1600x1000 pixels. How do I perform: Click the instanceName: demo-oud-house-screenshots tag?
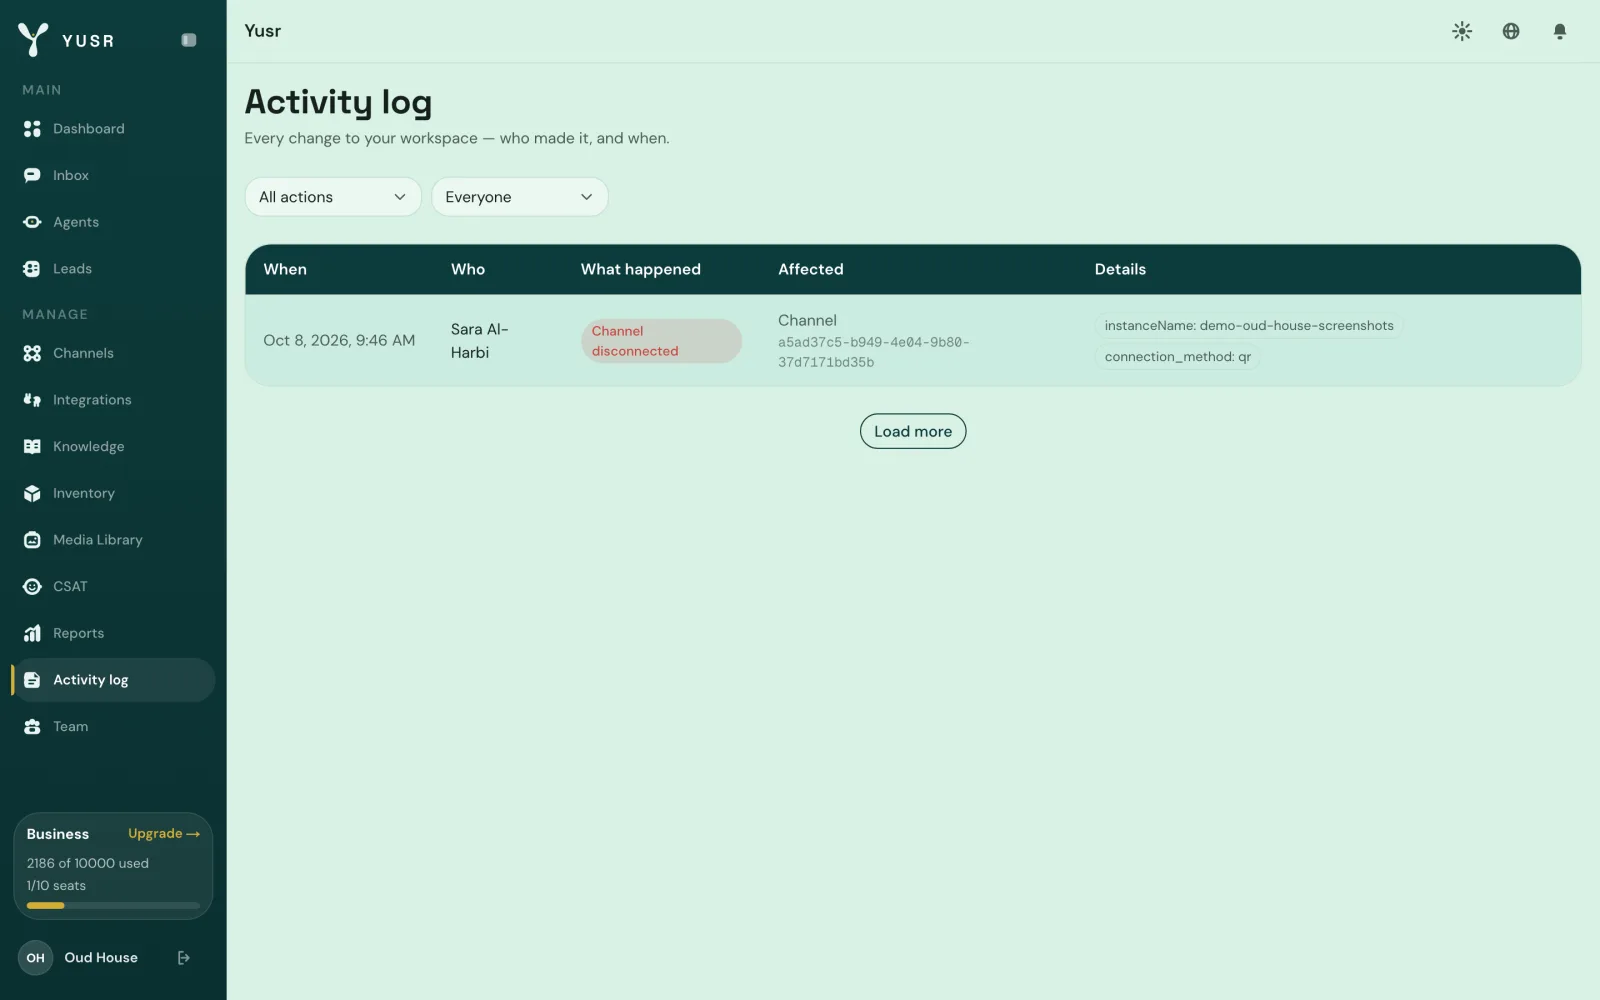1249,326
